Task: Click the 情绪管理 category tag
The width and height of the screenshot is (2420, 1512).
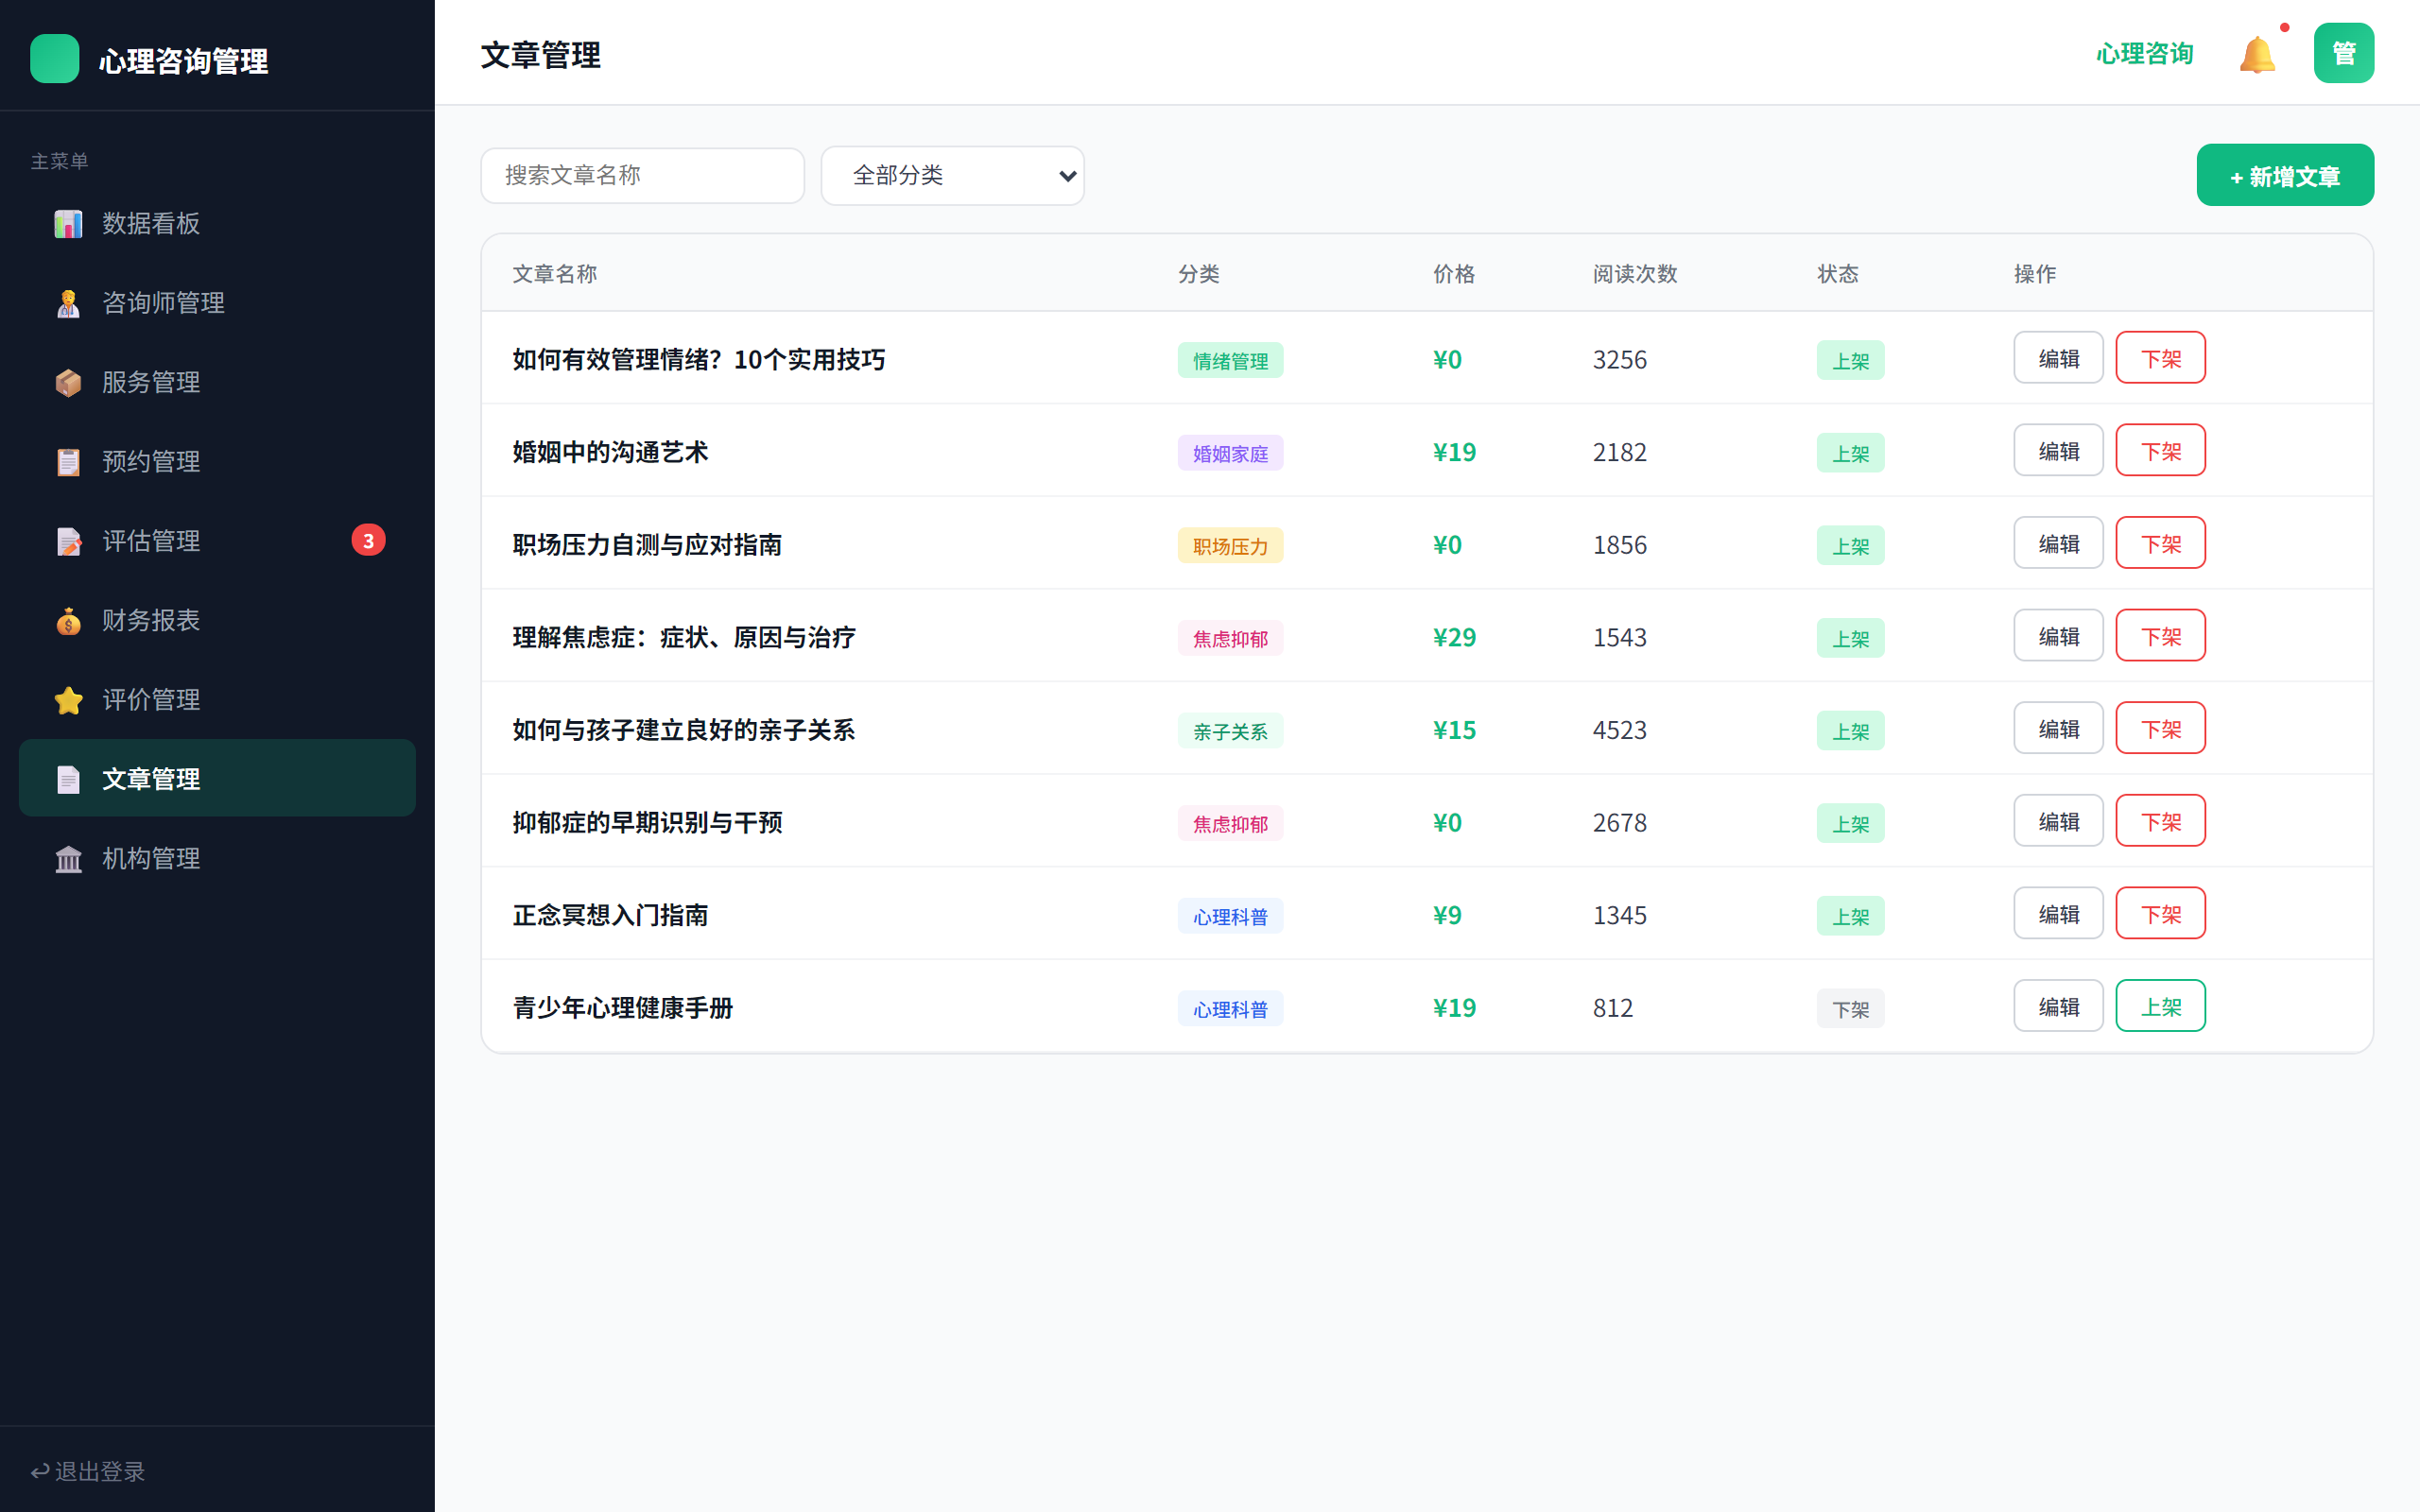Action: [1230, 360]
